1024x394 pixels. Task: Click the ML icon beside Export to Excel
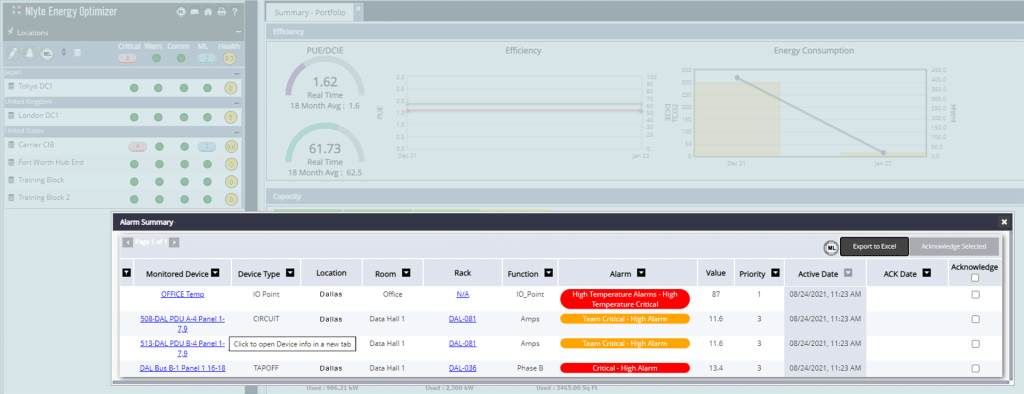(831, 247)
